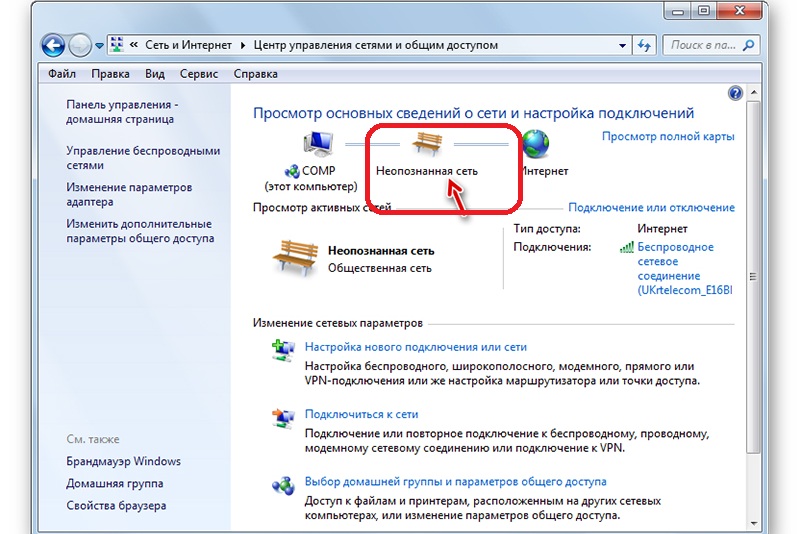Click the COMP computer icon in network map
This screenshot has width=800, height=534.
pos(318,143)
